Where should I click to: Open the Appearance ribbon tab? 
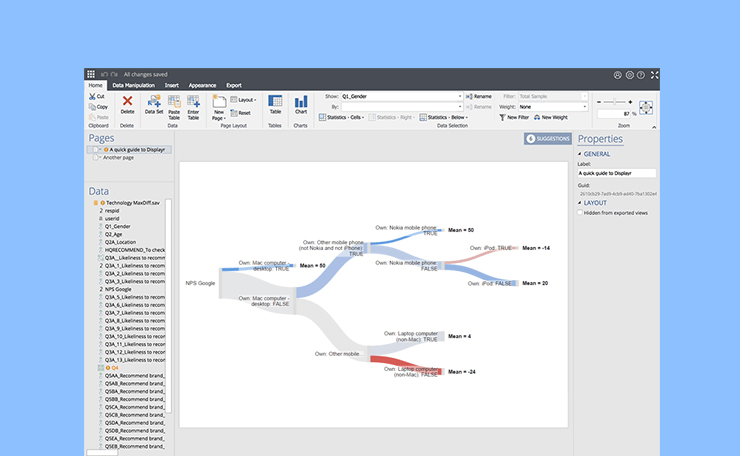click(202, 85)
